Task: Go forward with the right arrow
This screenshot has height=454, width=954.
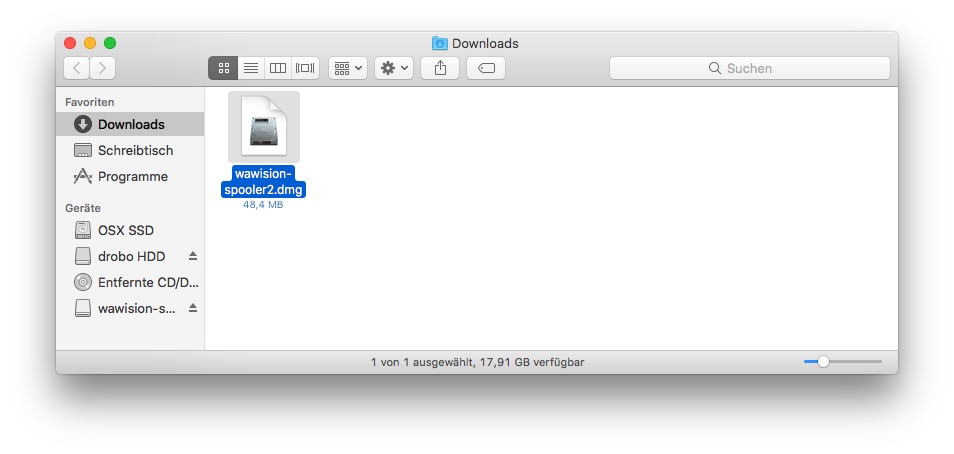Action: pos(102,68)
